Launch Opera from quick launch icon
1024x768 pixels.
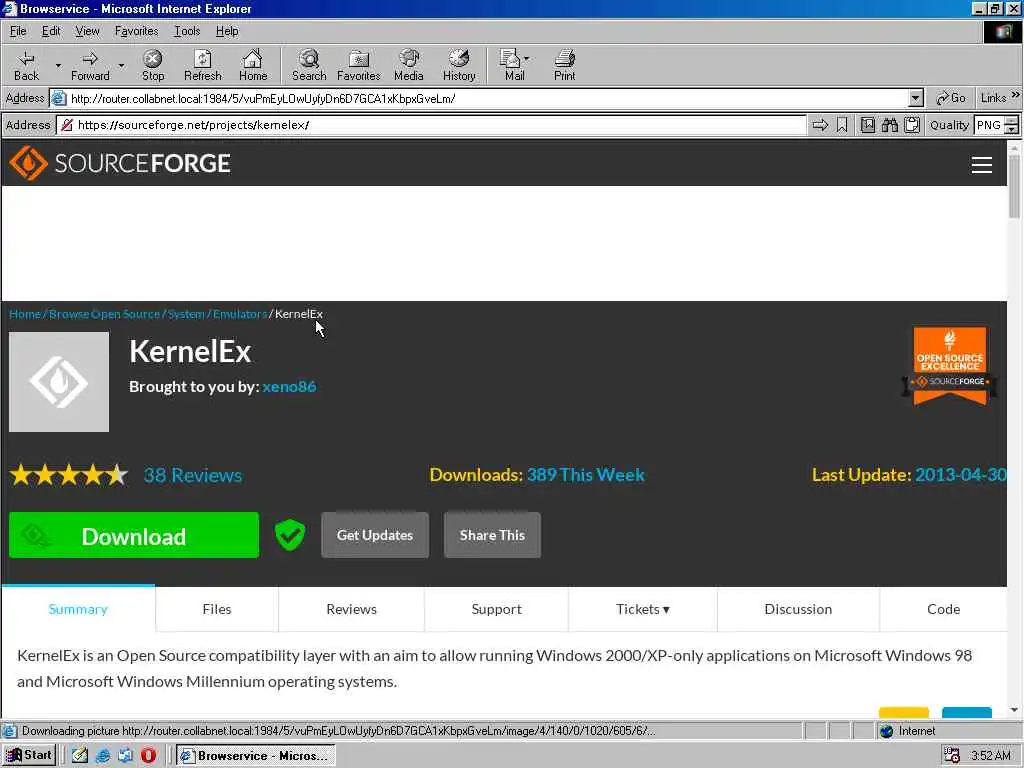tap(148, 756)
